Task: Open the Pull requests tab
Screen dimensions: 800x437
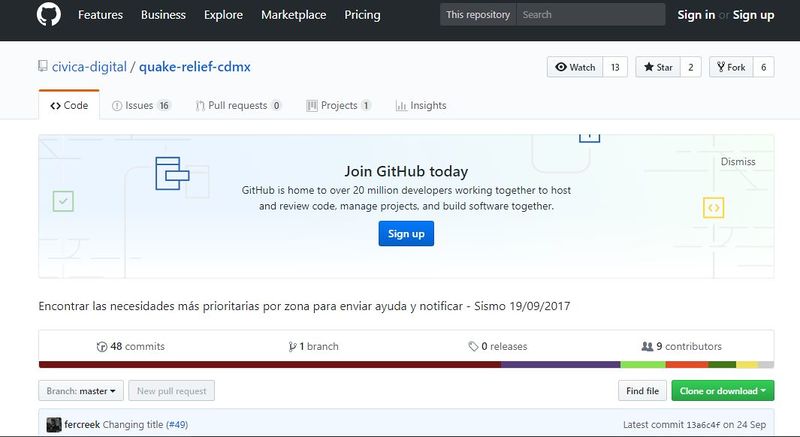Action: [x=238, y=106]
